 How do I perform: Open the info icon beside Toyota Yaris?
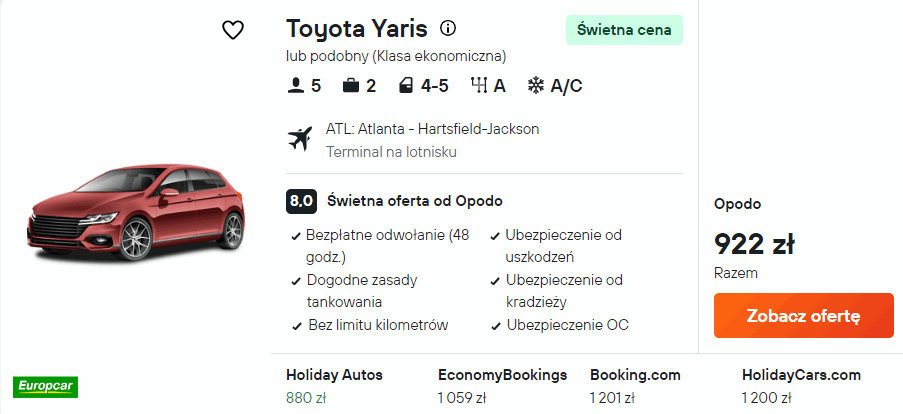(448, 28)
